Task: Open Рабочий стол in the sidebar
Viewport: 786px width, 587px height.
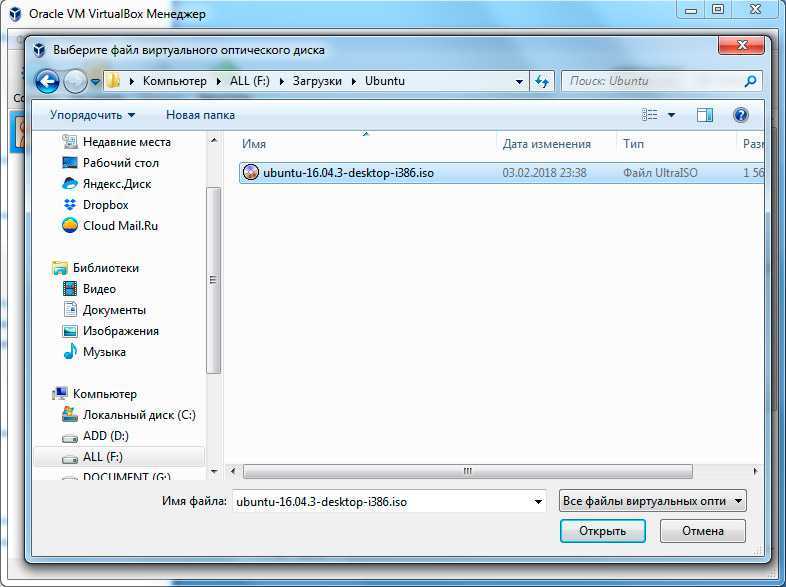Action: pyautogui.click(x=120, y=163)
